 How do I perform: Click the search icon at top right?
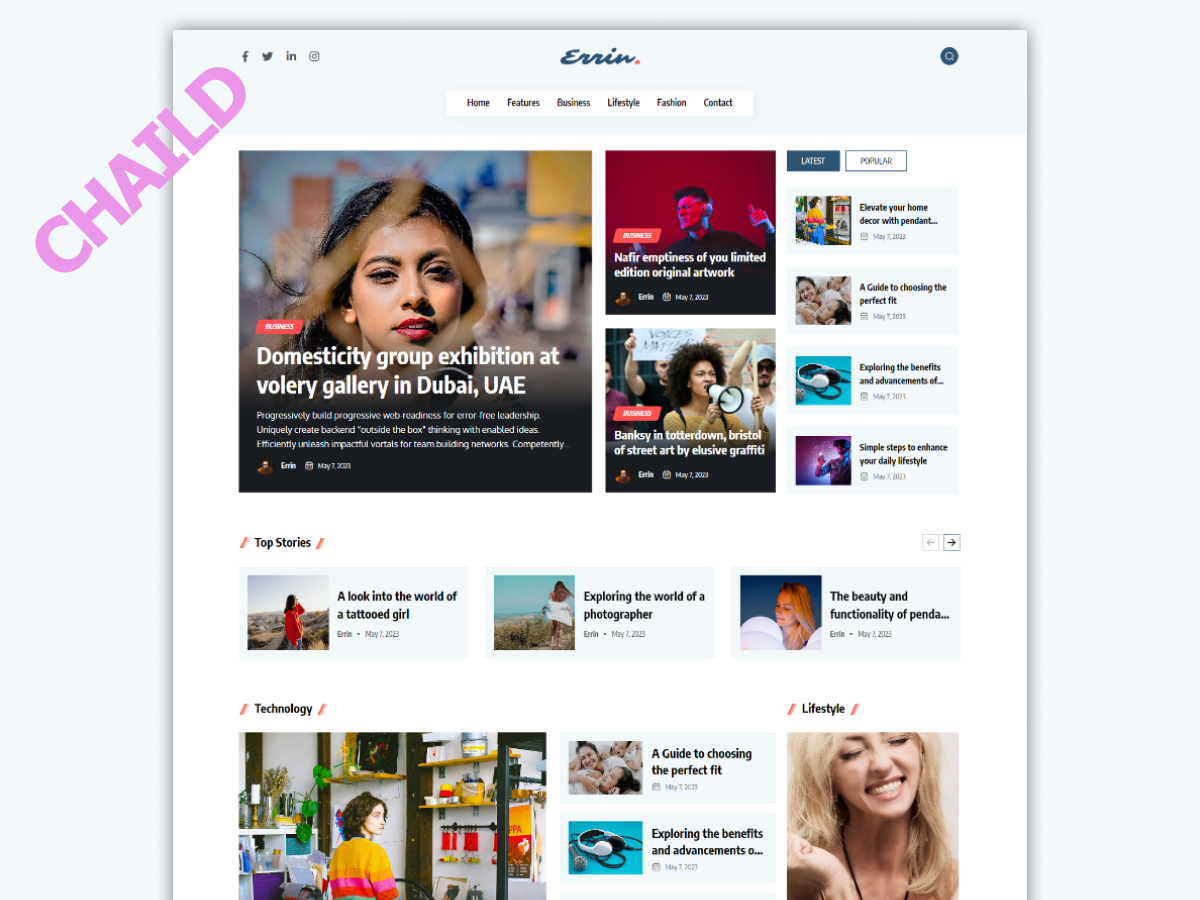pos(949,56)
